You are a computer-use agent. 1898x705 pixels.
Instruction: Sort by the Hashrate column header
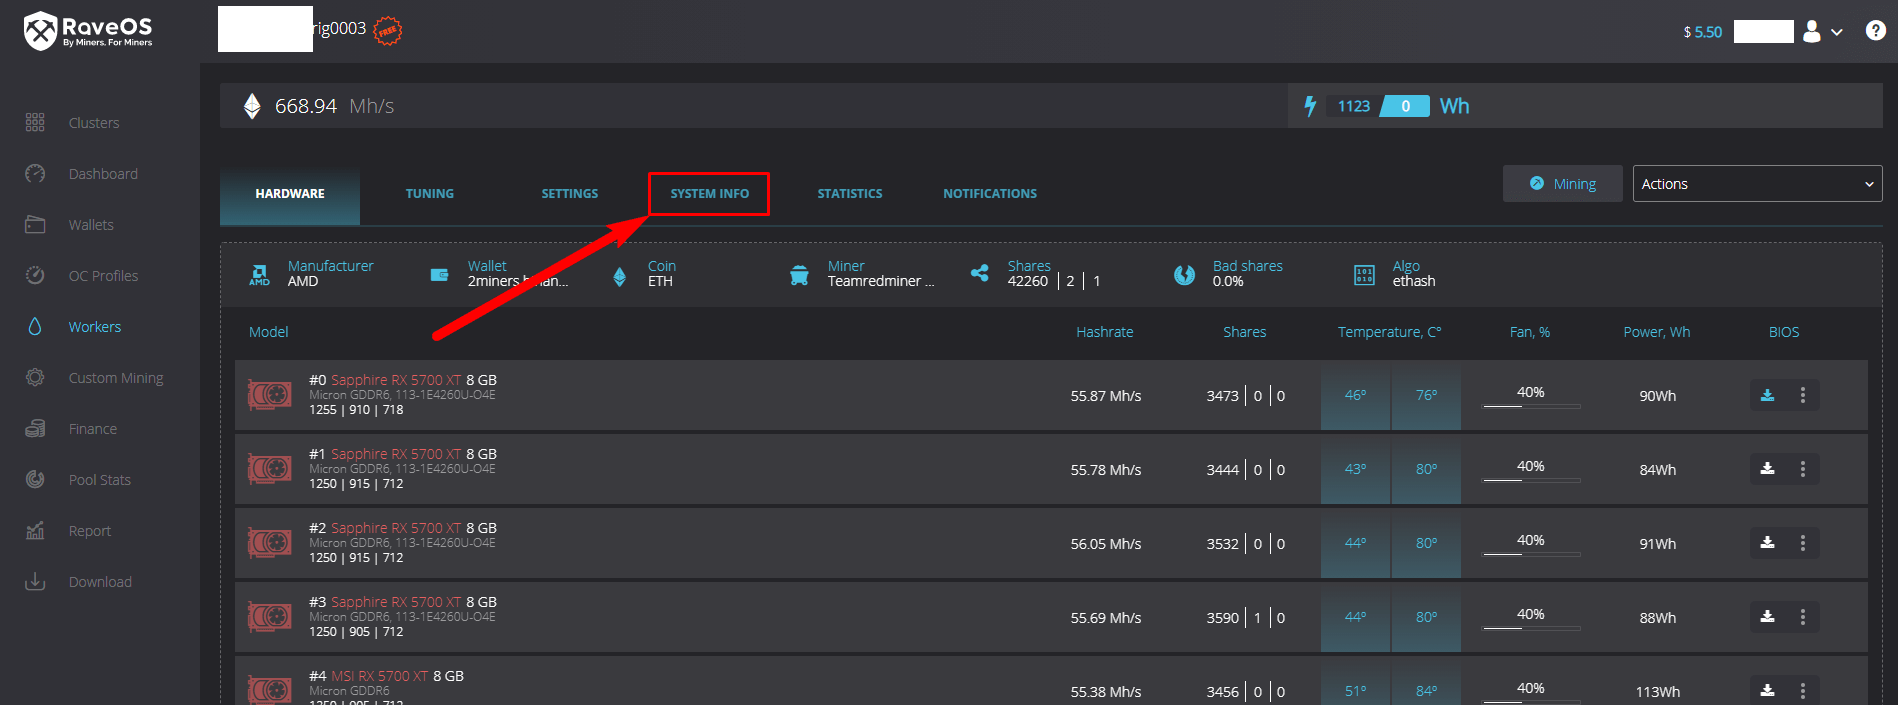(1104, 332)
